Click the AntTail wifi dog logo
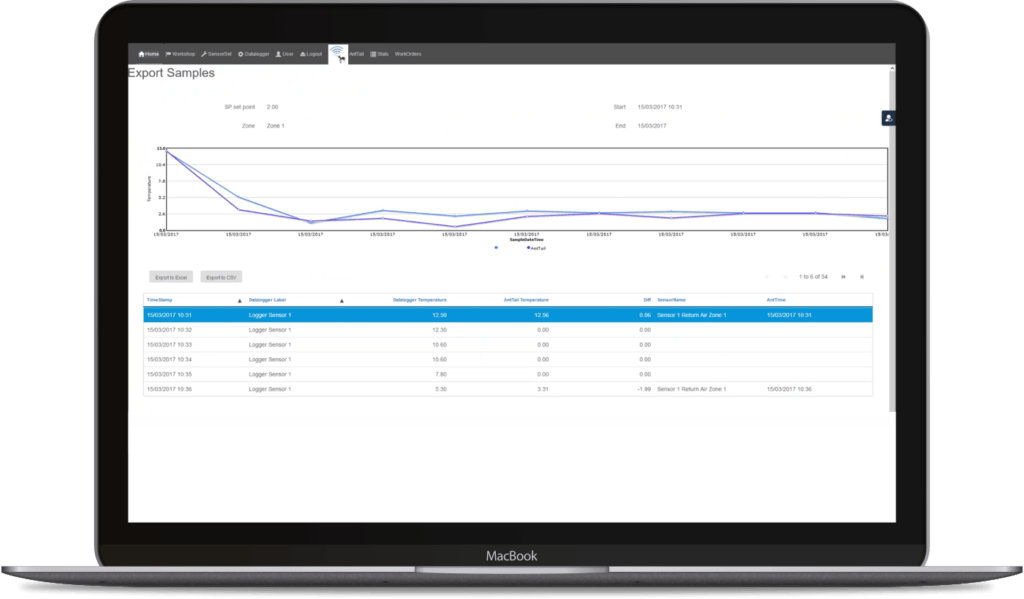The height and width of the screenshot is (599, 1024). coord(338,54)
